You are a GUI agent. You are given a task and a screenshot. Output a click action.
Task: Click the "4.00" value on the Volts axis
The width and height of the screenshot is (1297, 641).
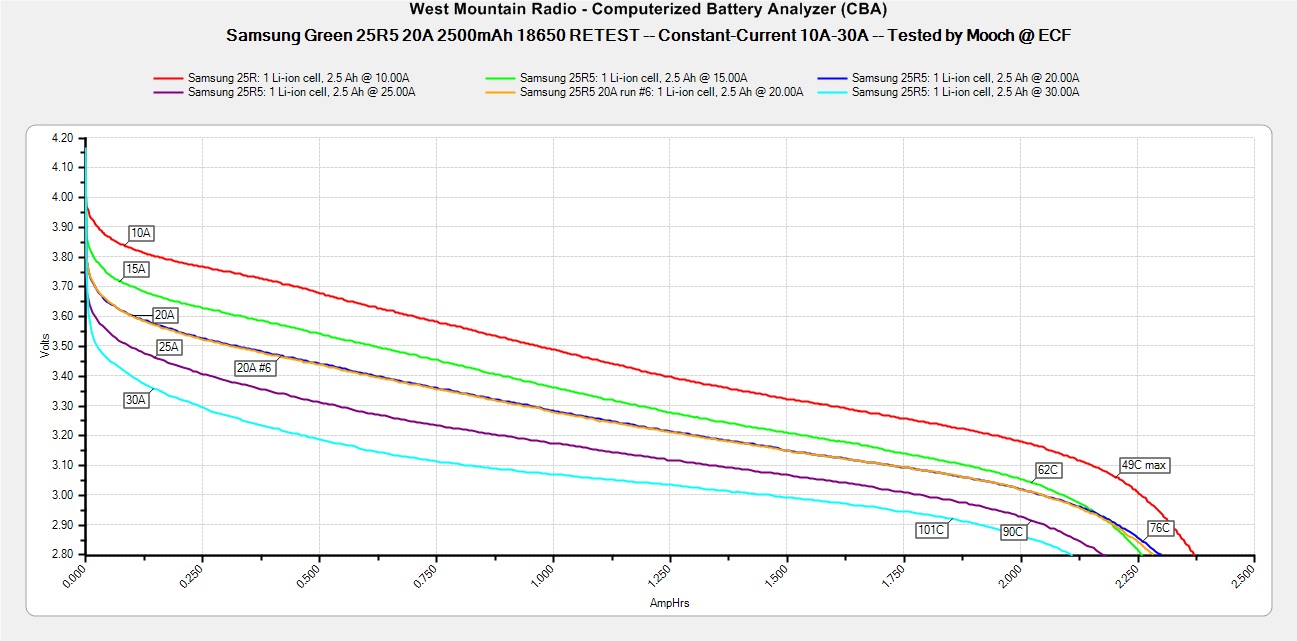61,197
